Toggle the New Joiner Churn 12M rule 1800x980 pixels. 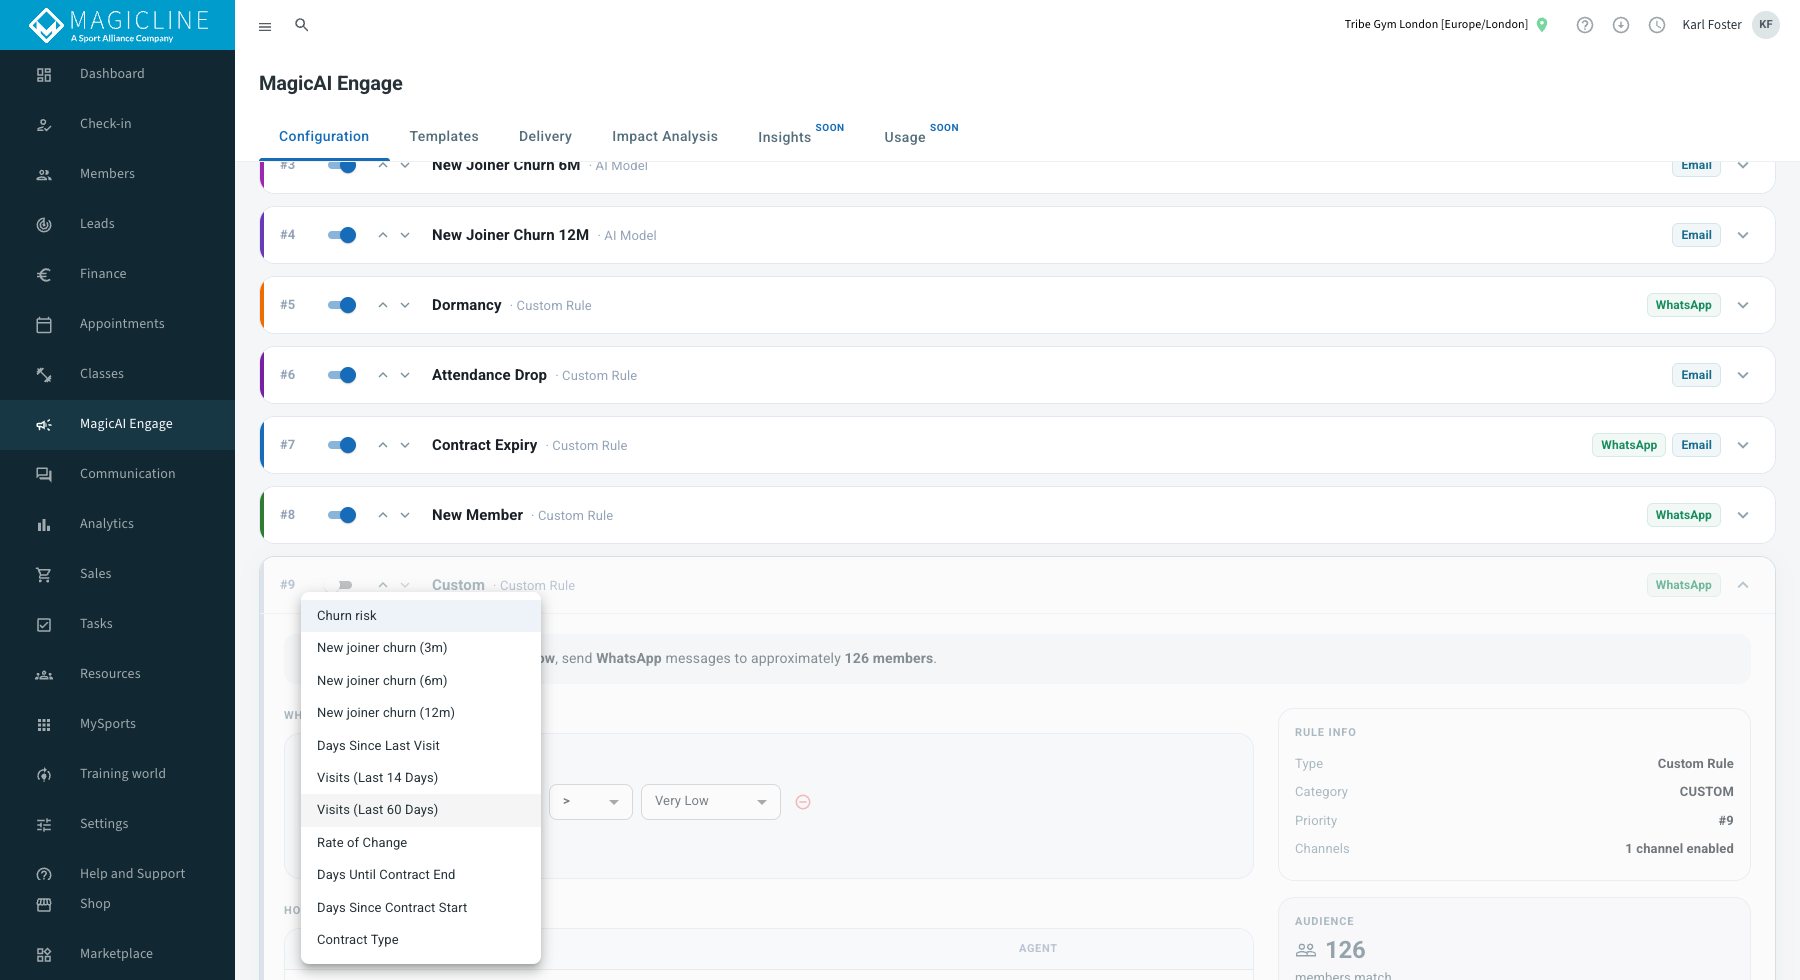(x=342, y=235)
